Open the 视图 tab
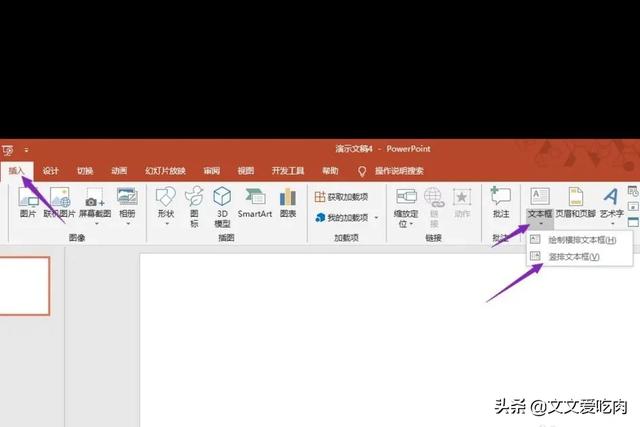 pyautogui.click(x=246, y=171)
